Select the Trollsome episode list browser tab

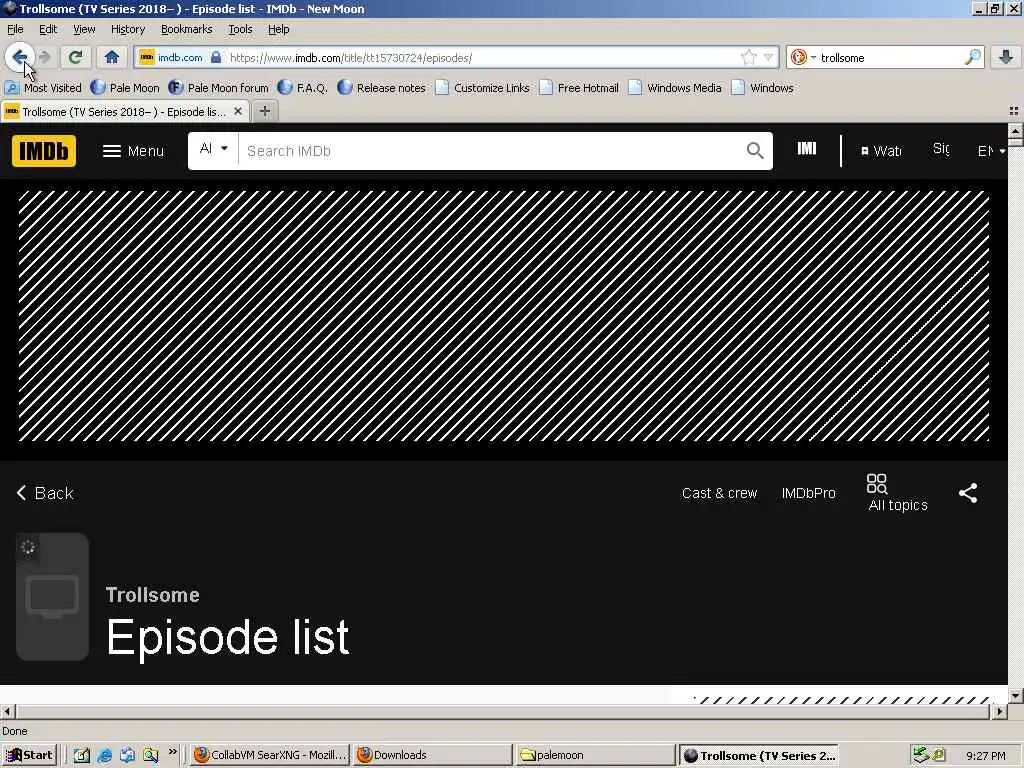(124, 112)
